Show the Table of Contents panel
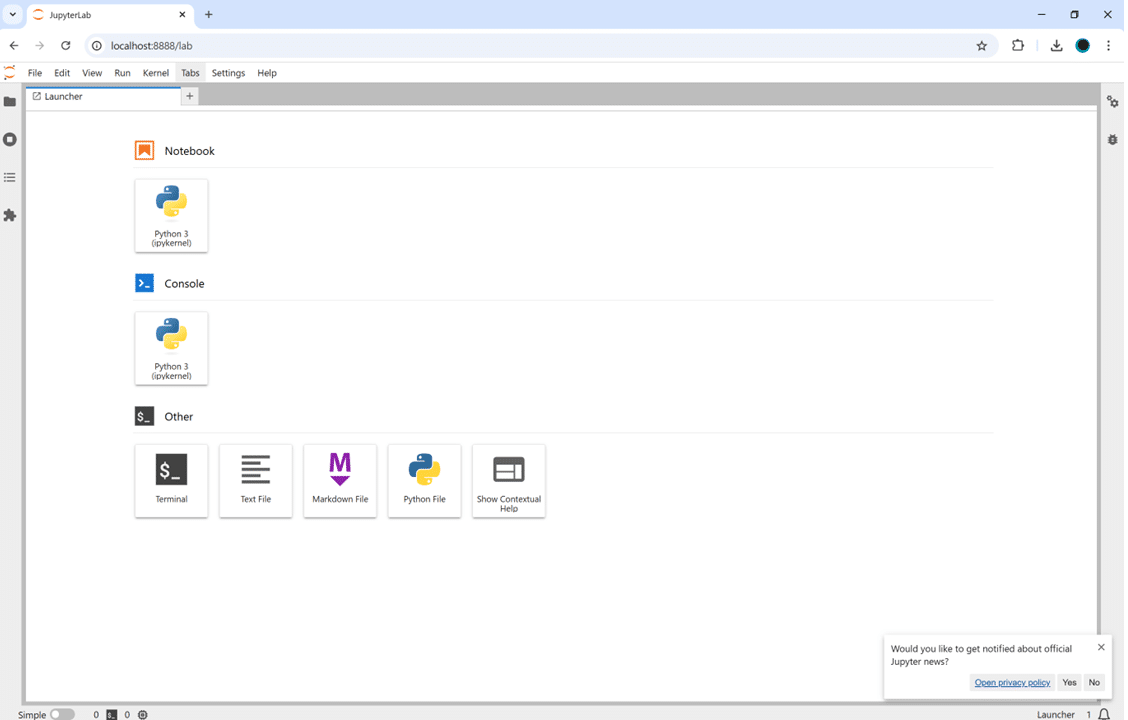The height and width of the screenshot is (720, 1128). click(x=10, y=178)
